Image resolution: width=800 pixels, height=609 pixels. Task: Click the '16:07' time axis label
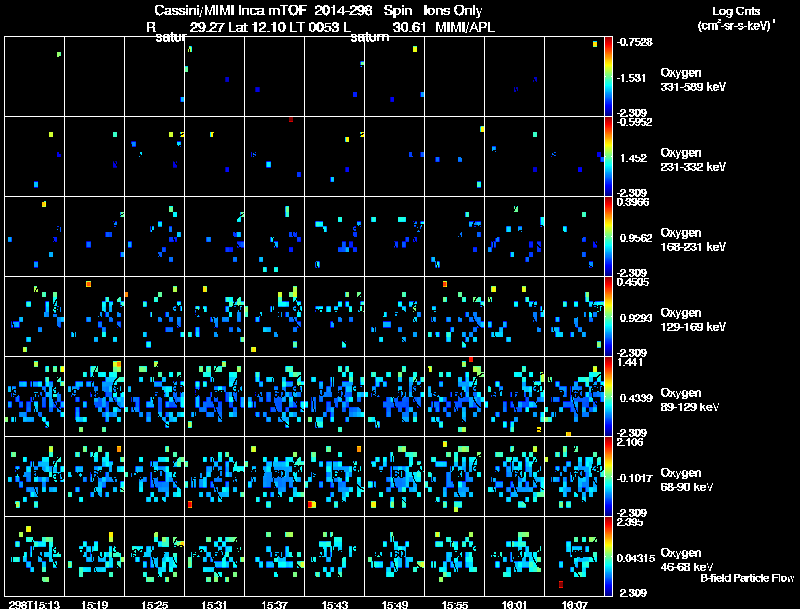pos(574,604)
